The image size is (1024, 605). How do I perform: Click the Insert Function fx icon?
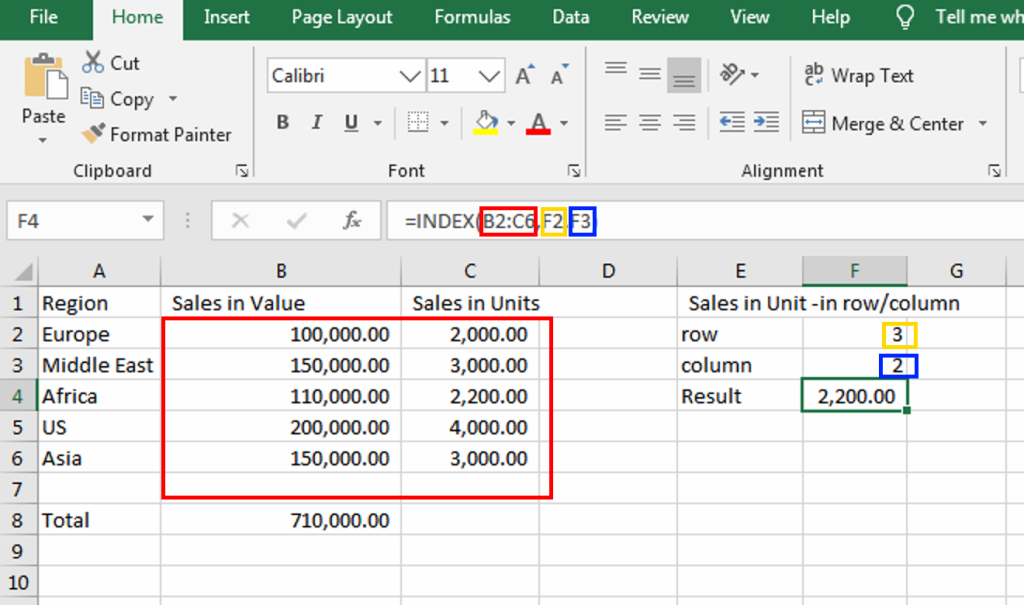(352, 221)
